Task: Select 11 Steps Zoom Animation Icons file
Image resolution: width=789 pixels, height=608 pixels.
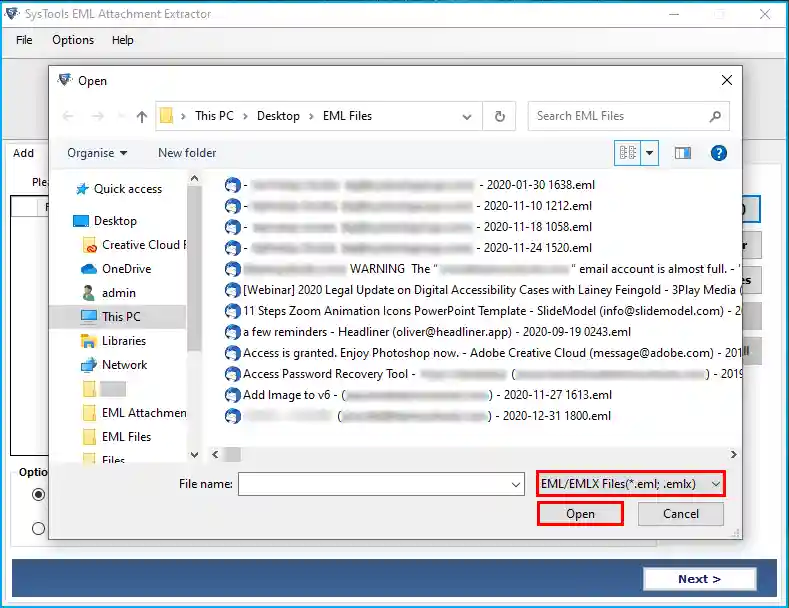Action: [x=483, y=311]
